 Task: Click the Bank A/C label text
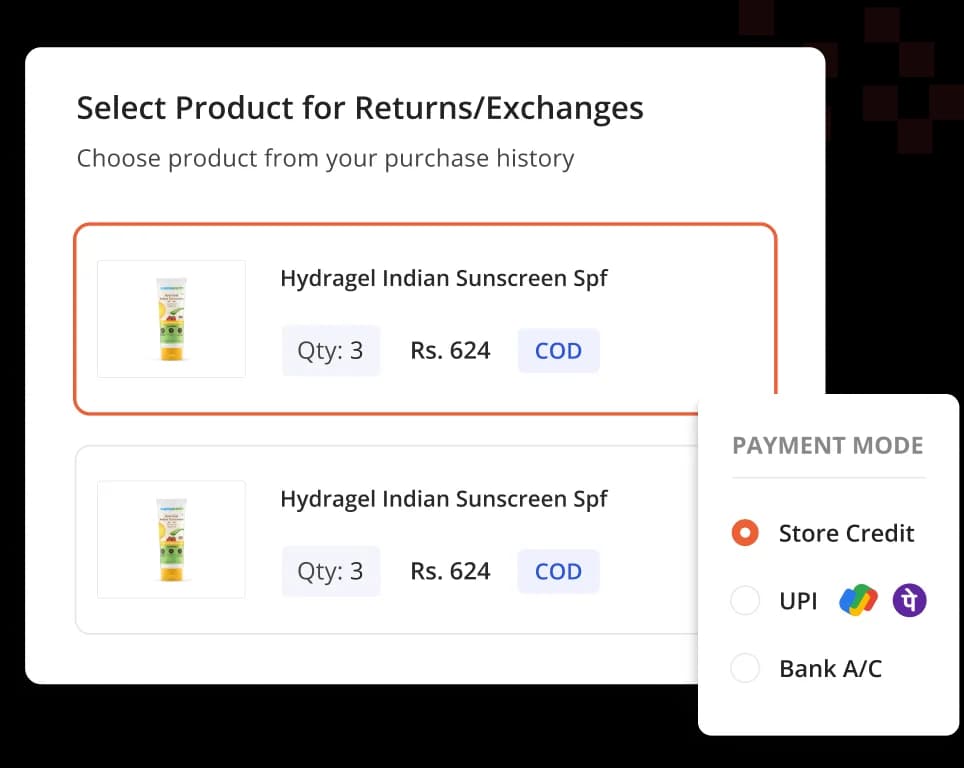point(831,668)
